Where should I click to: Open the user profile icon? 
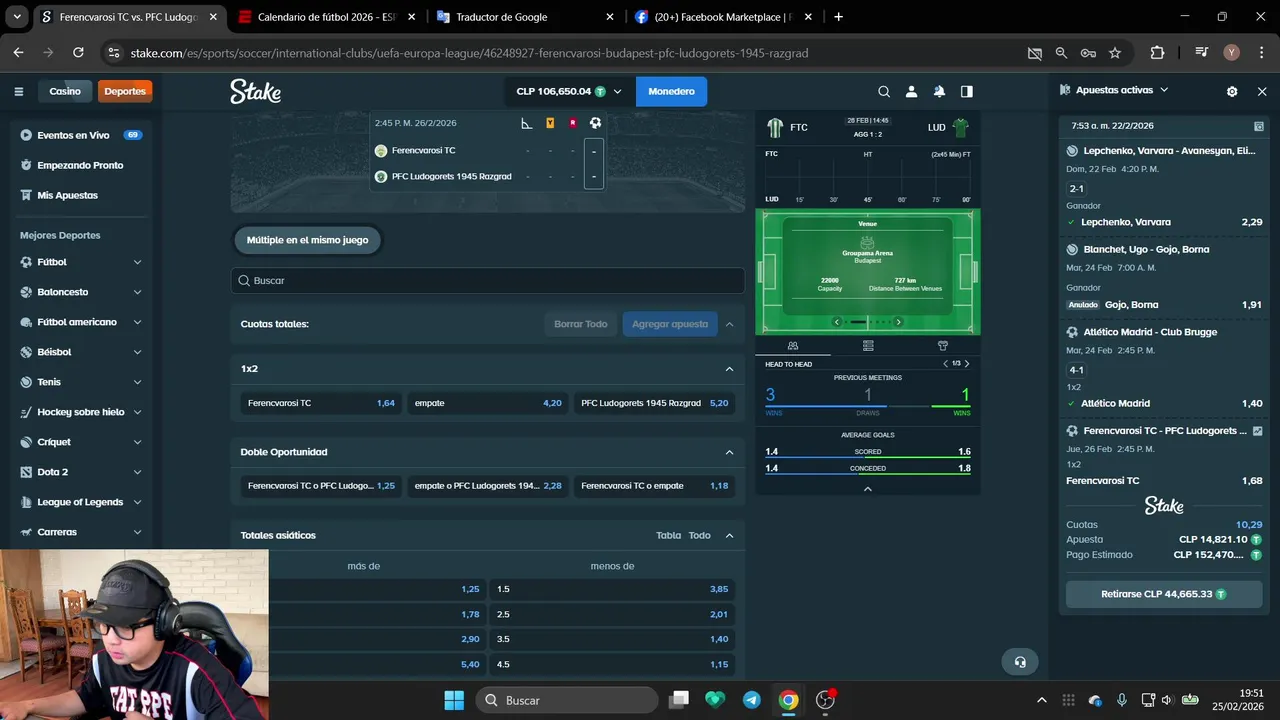point(911,91)
